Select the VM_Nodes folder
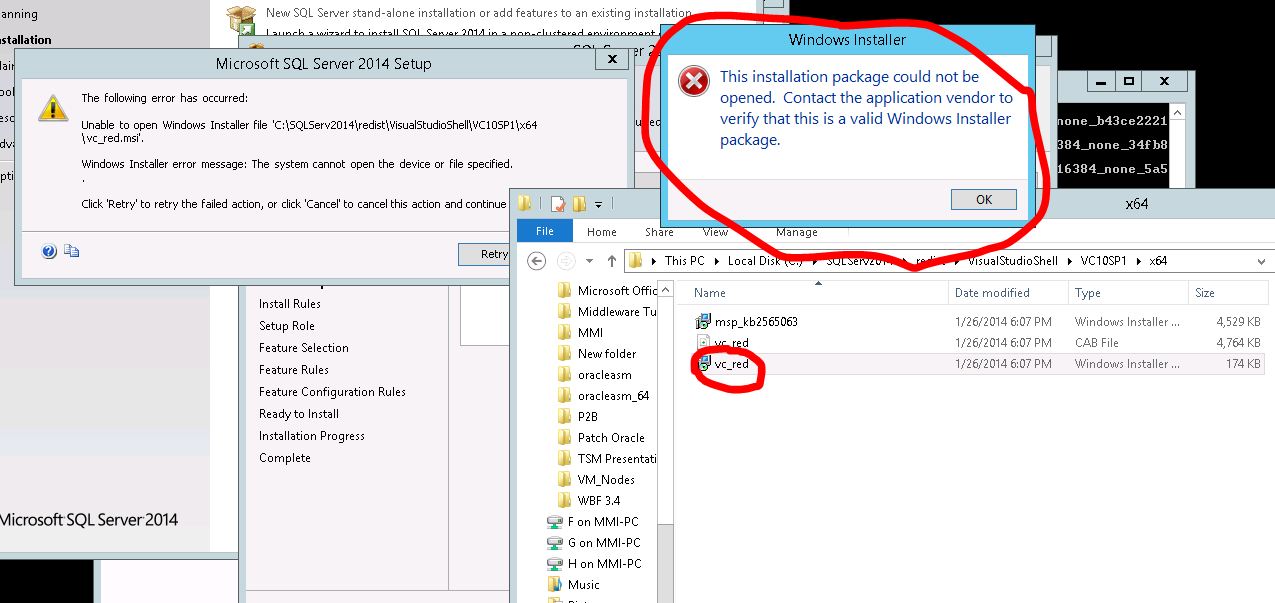 pyautogui.click(x=596, y=479)
